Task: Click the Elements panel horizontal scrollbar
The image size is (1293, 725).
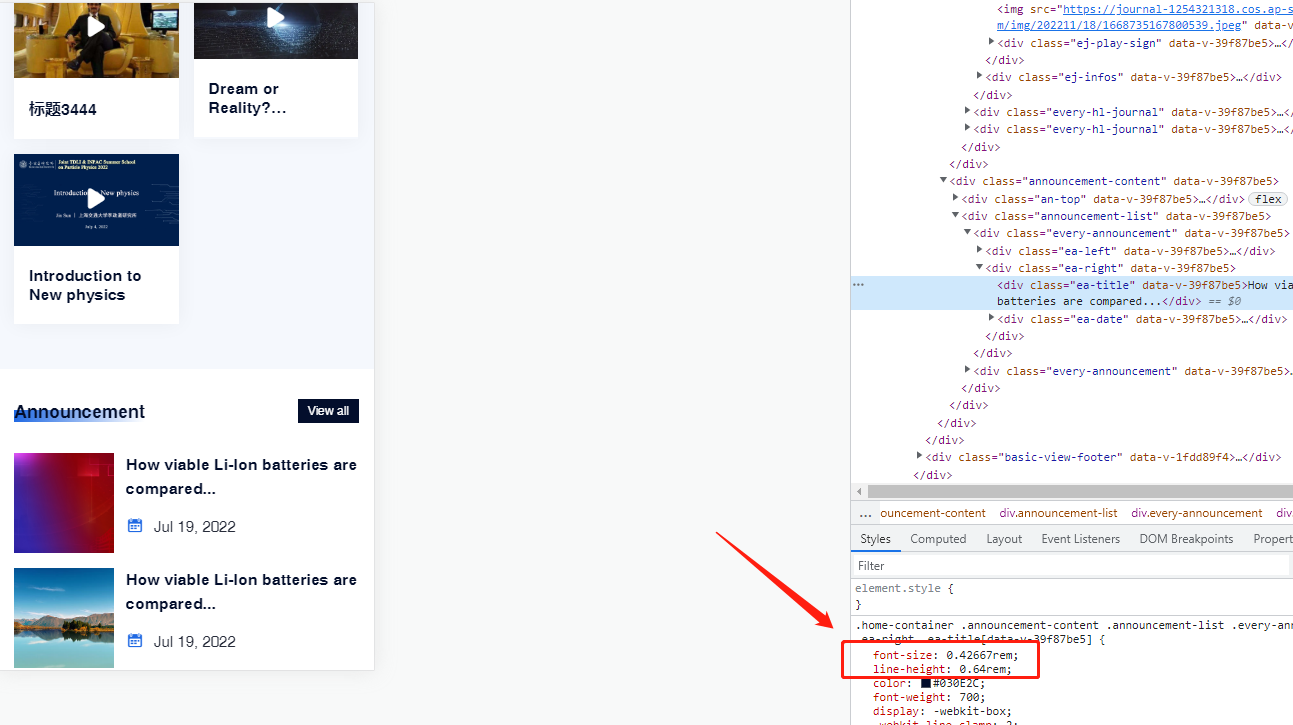Action: 1080,492
